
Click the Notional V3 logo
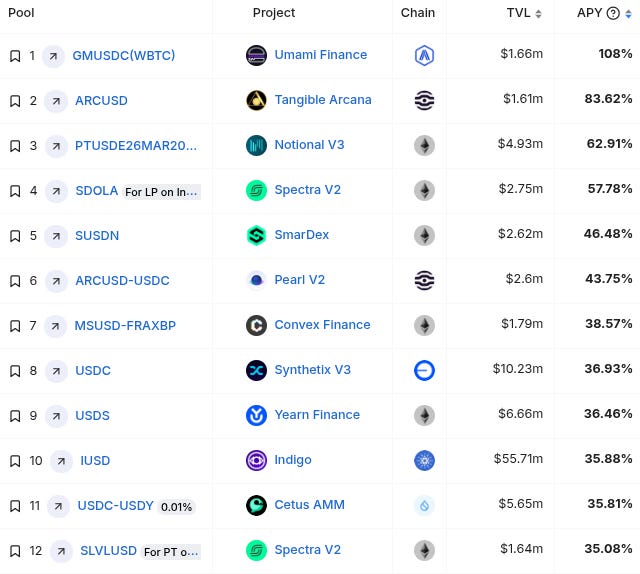256,145
